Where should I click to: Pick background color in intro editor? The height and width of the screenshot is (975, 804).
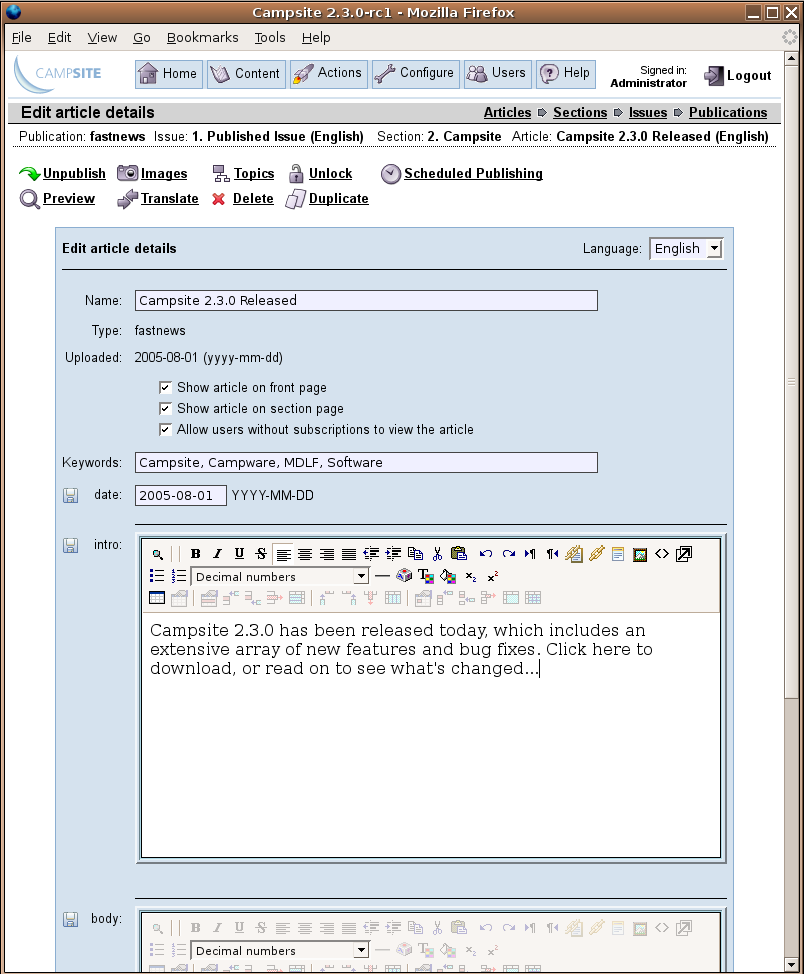point(448,576)
